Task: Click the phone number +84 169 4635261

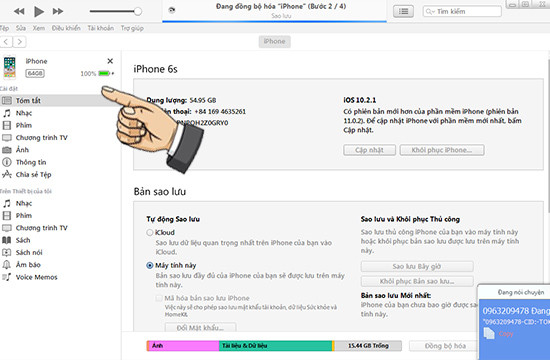Action: click(x=220, y=112)
